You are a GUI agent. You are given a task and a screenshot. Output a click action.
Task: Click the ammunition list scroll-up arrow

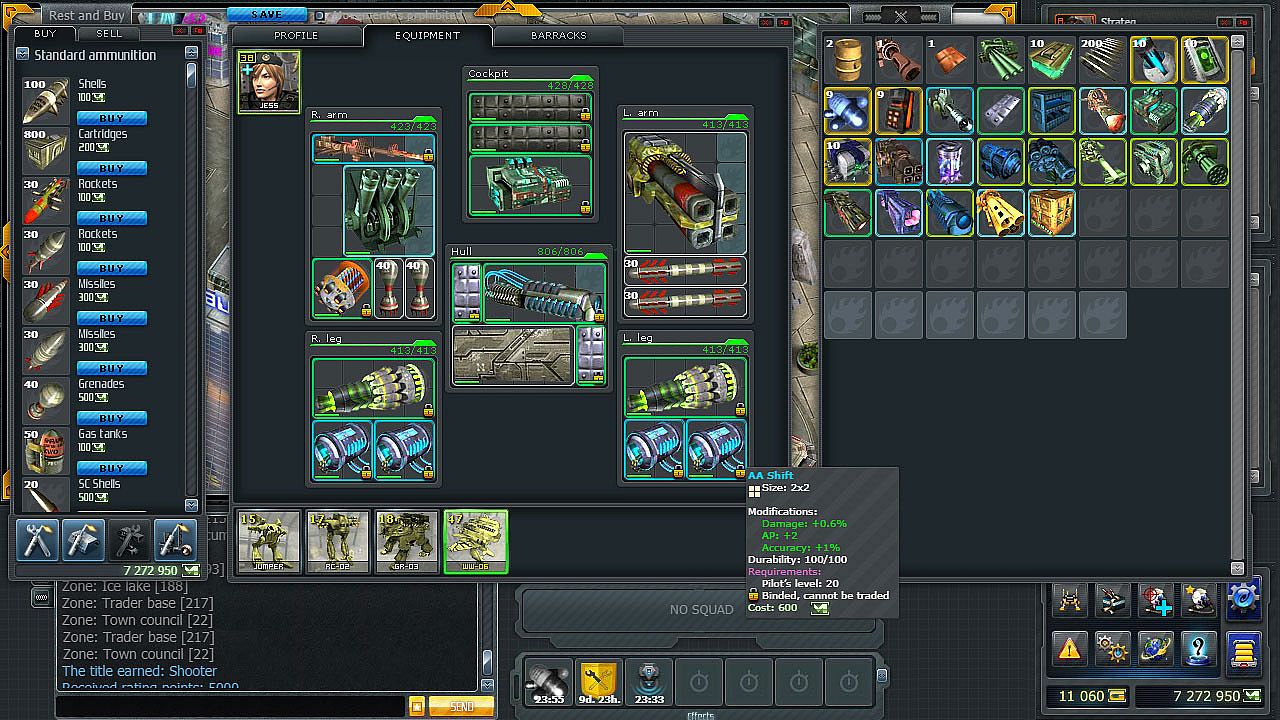pos(192,50)
